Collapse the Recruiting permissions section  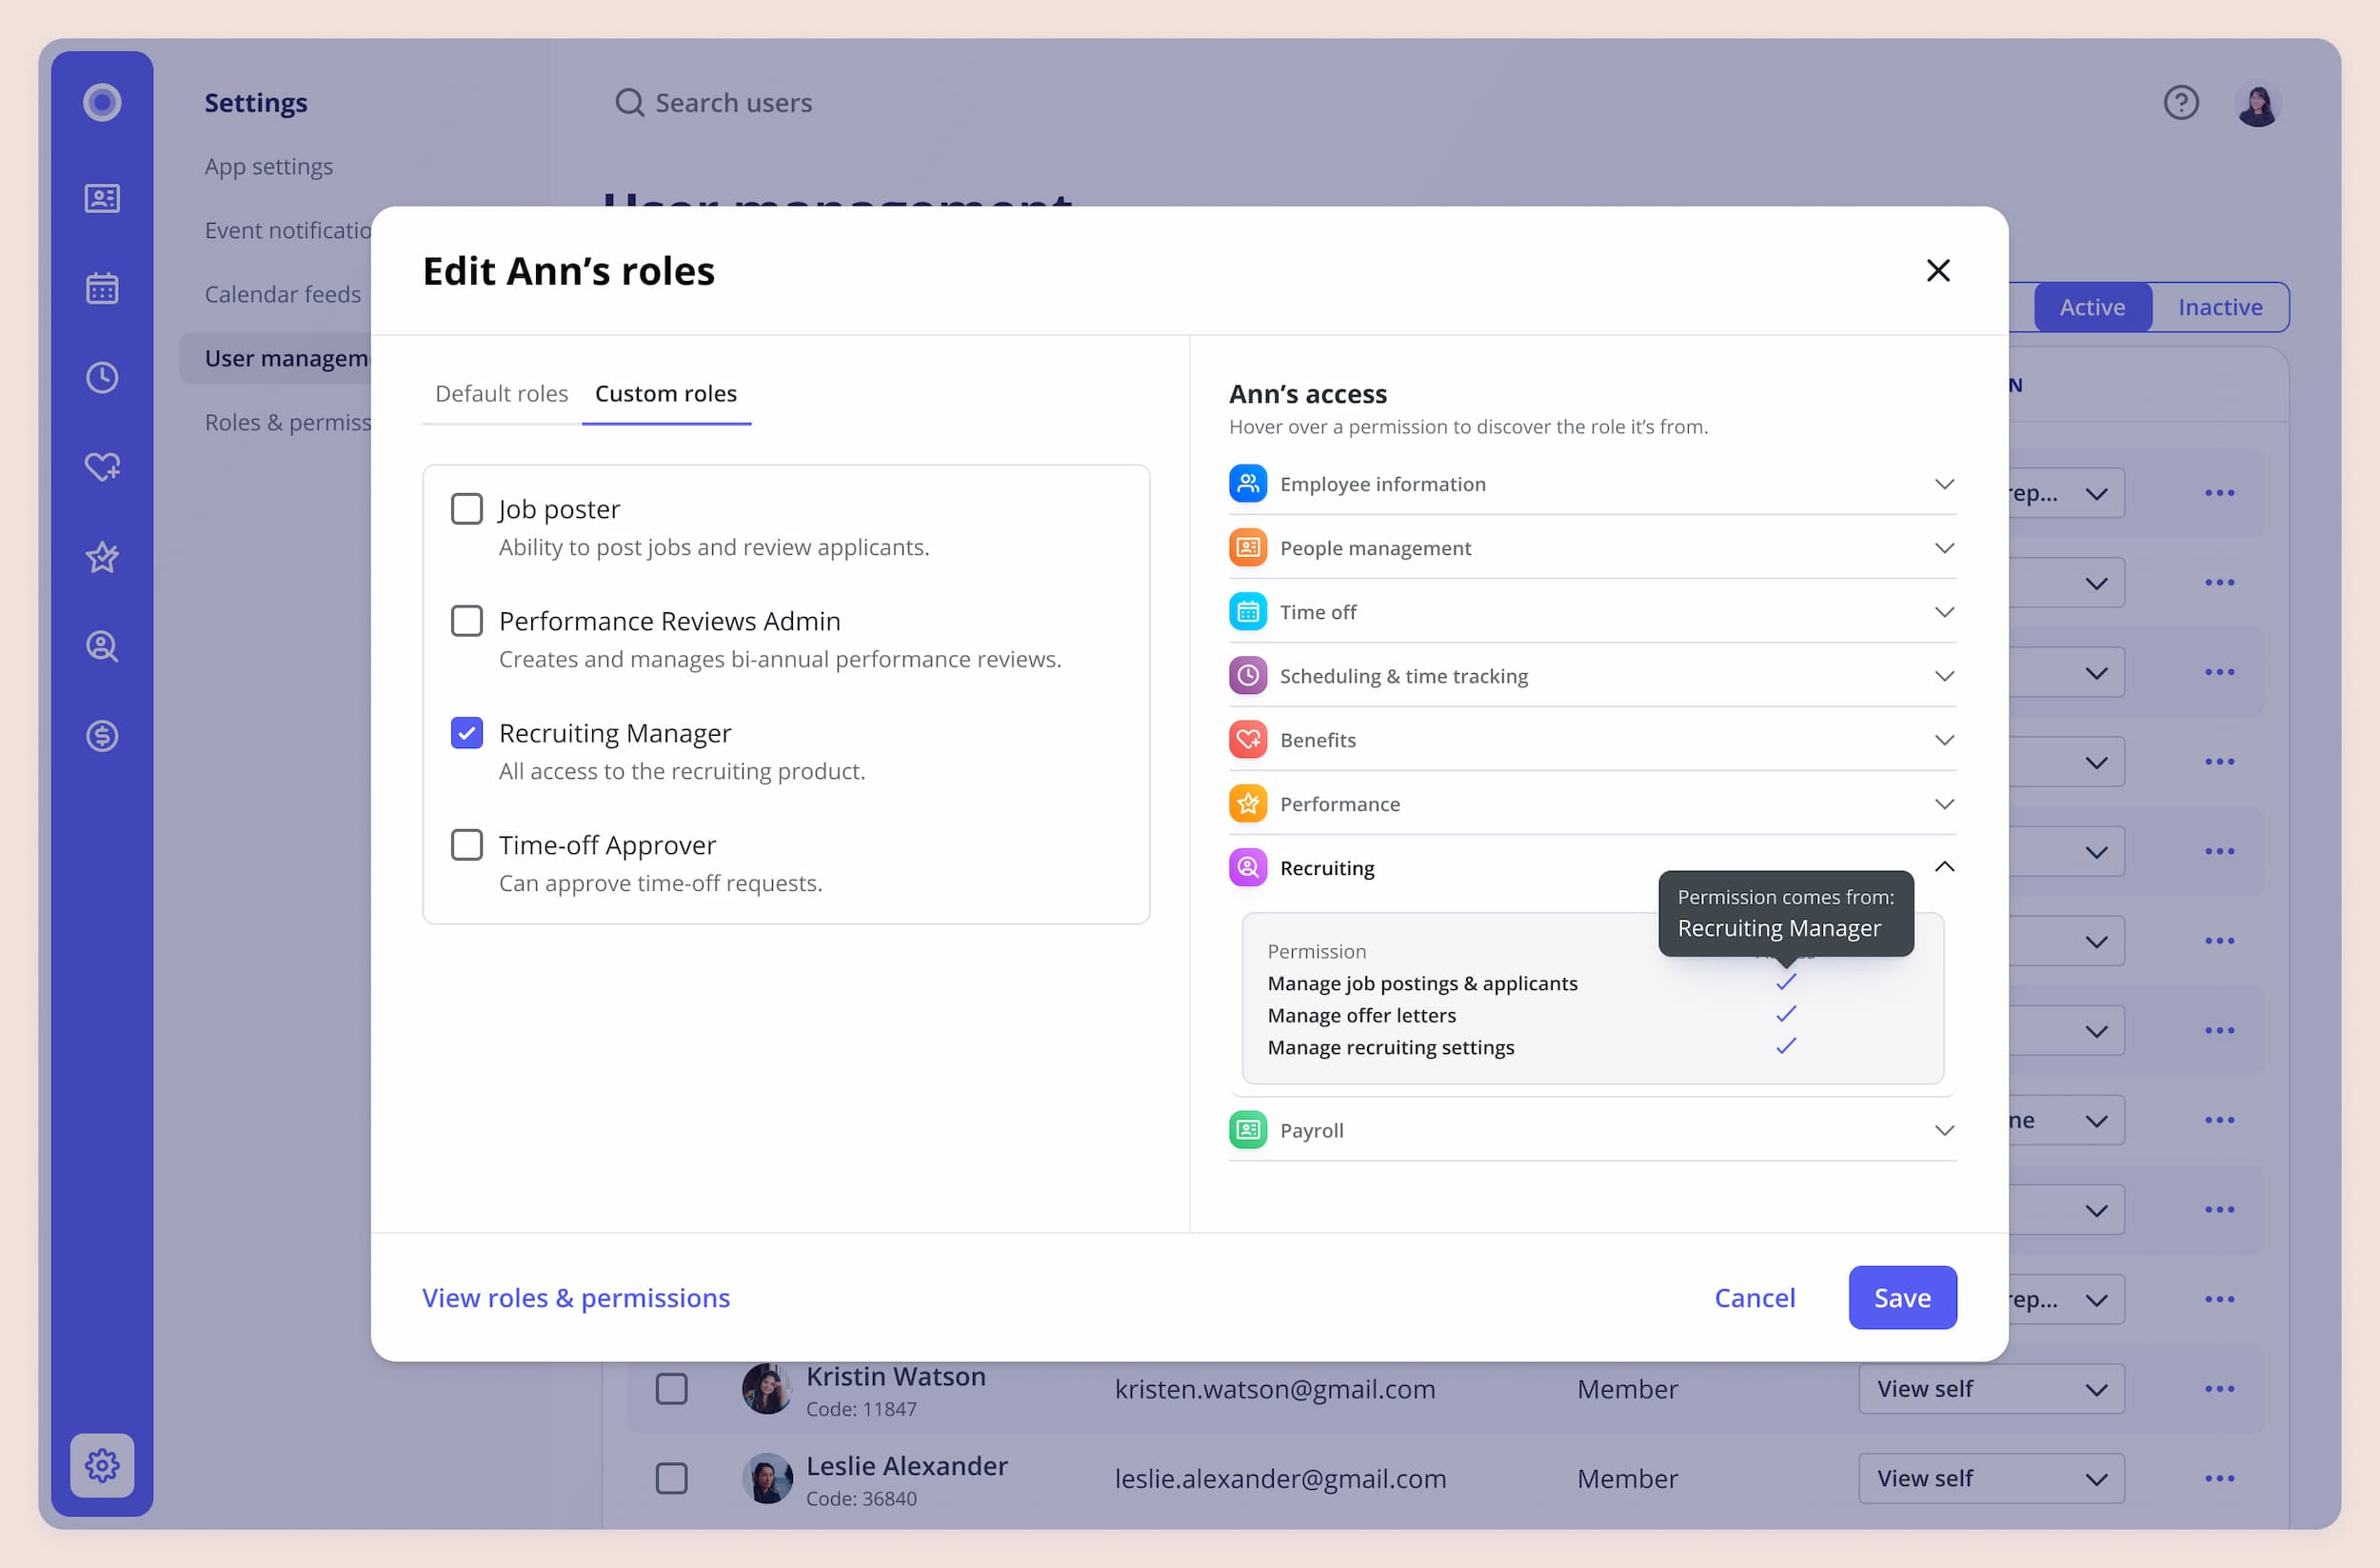(x=1943, y=867)
